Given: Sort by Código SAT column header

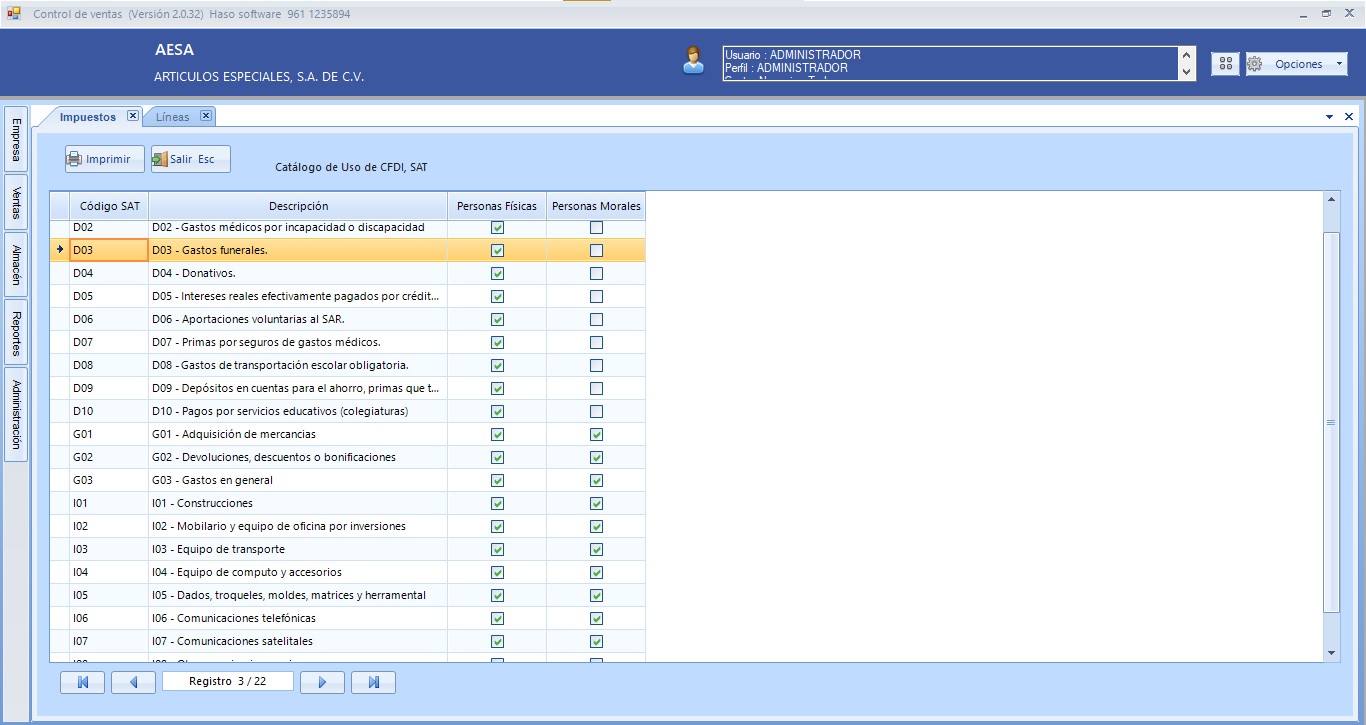Looking at the screenshot, I should (110, 206).
